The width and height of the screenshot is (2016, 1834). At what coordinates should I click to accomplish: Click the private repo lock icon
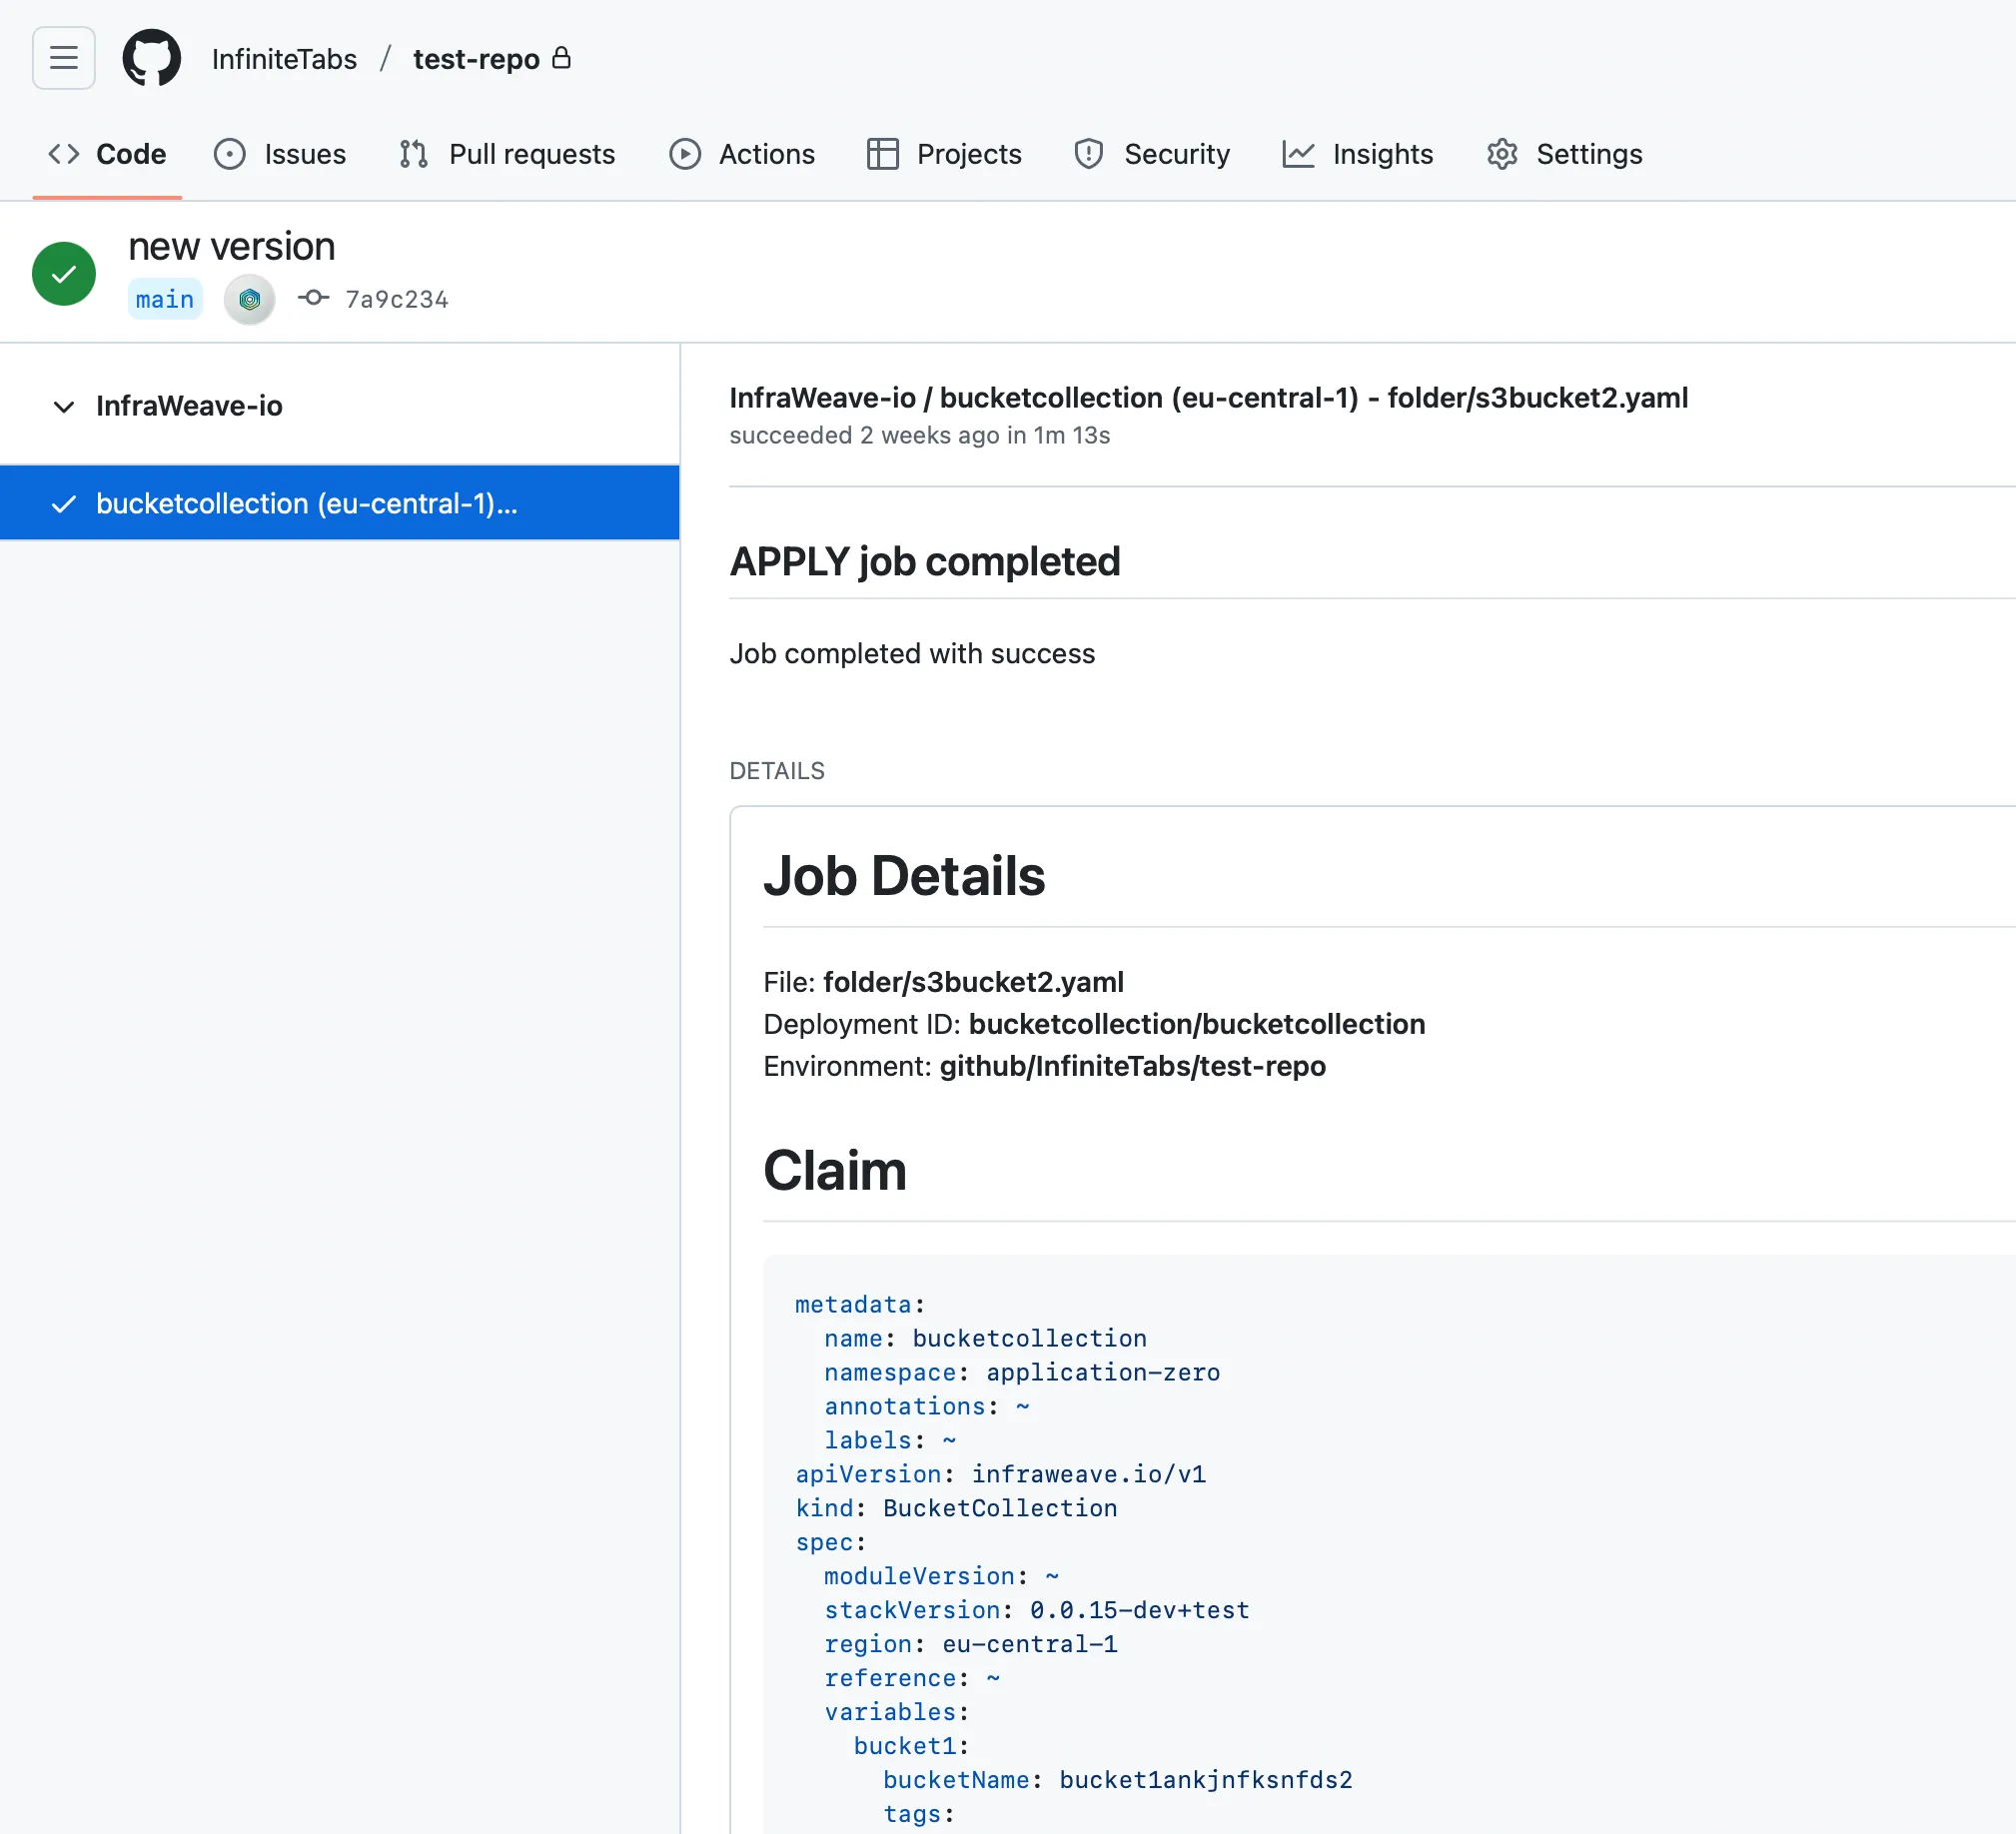pos(562,58)
